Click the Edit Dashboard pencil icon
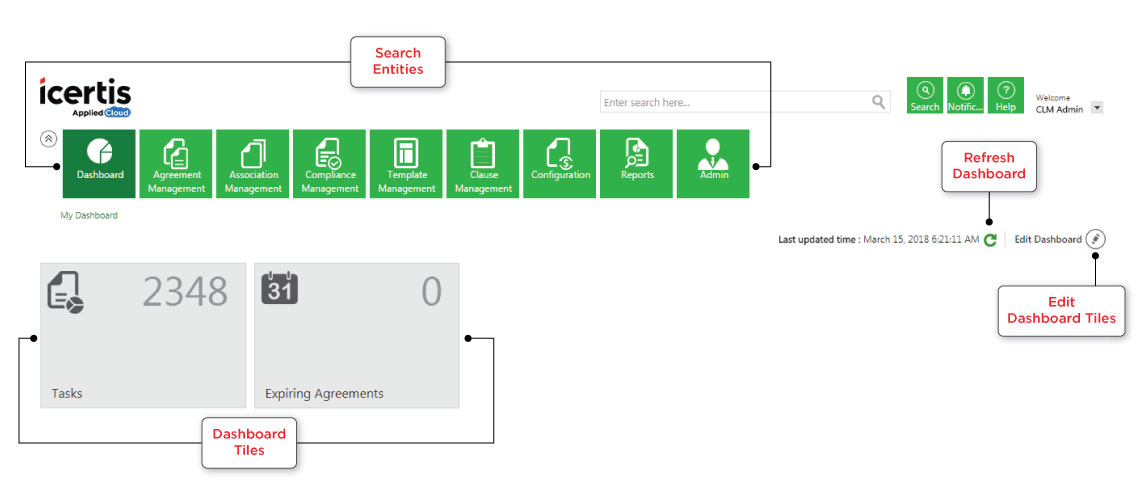 point(1096,239)
